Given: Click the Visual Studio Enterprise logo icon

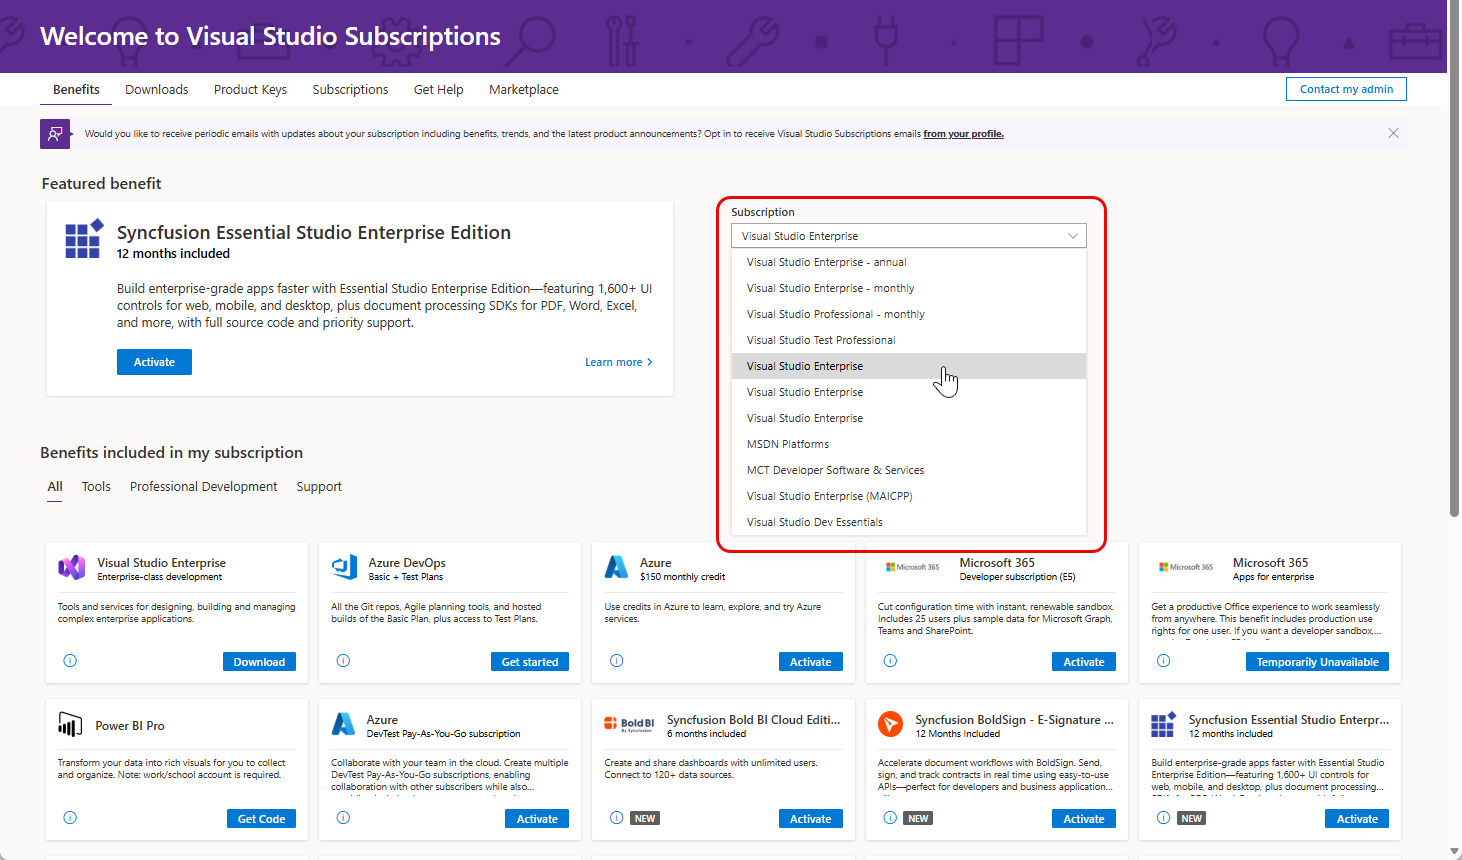Looking at the screenshot, I should (x=71, y=568).
